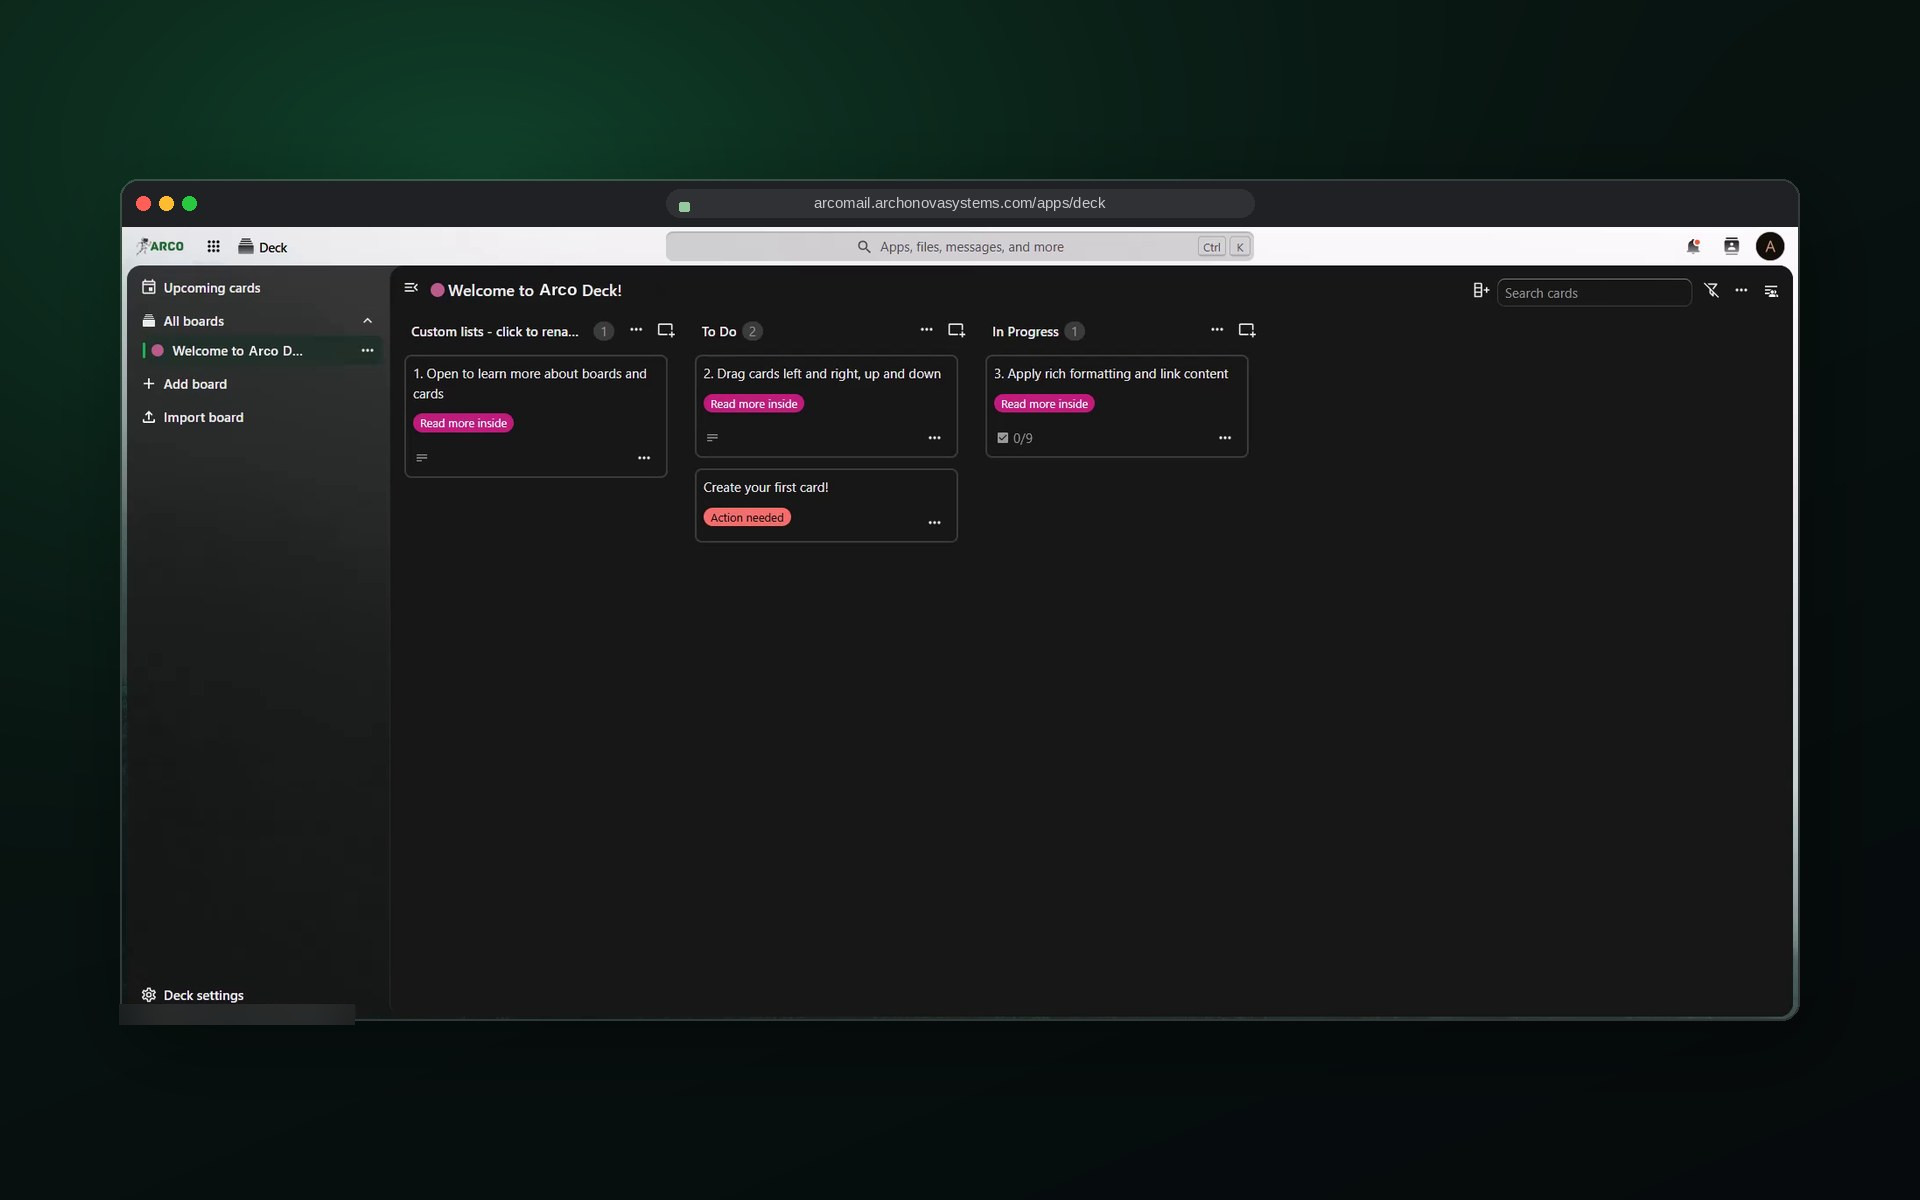Viewport: 1920px width, 1200px height.
Task: Open To Do column options menu
Action: point(926,330)
